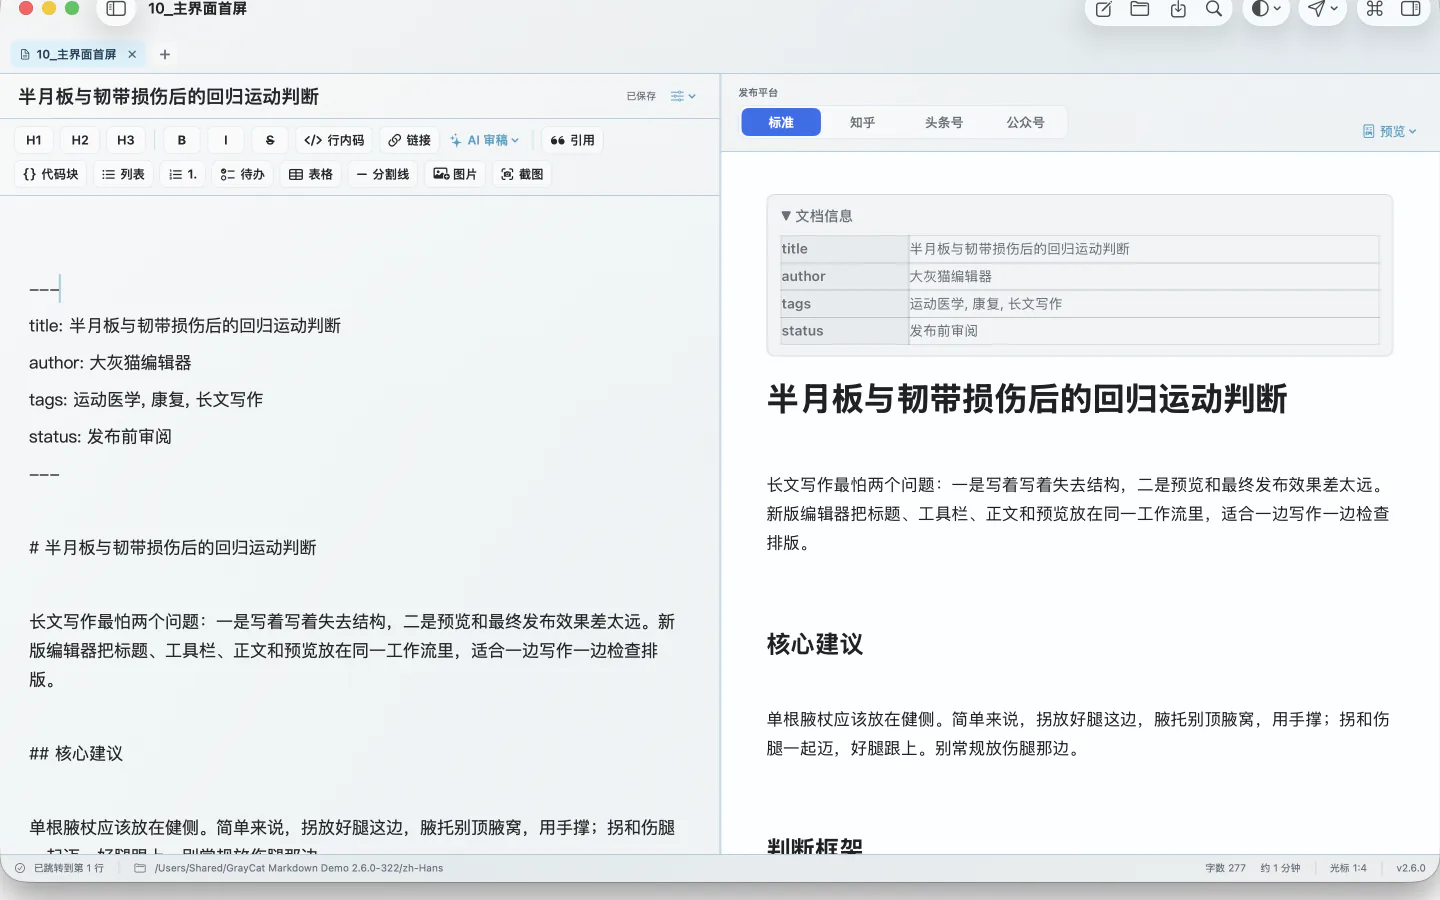Click the 已跳转到第 1 行 status message

click(69, 868)
